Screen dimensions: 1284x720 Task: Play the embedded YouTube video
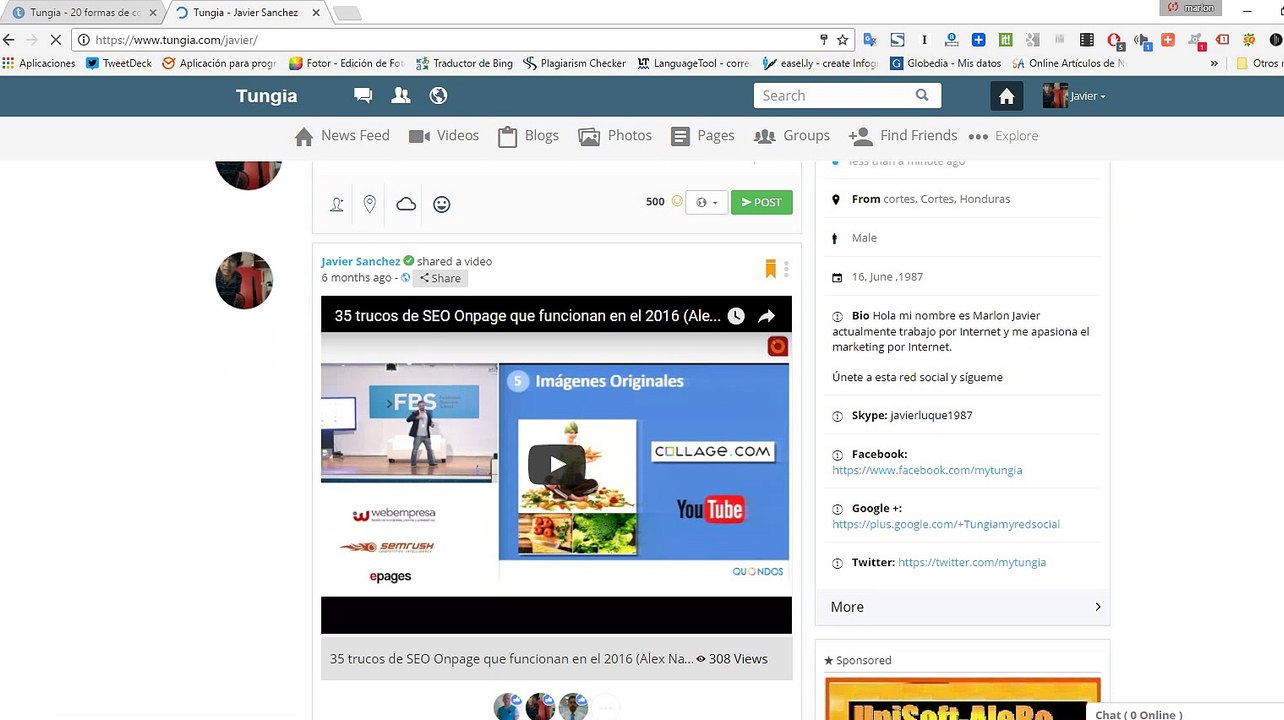click(557, 463)
